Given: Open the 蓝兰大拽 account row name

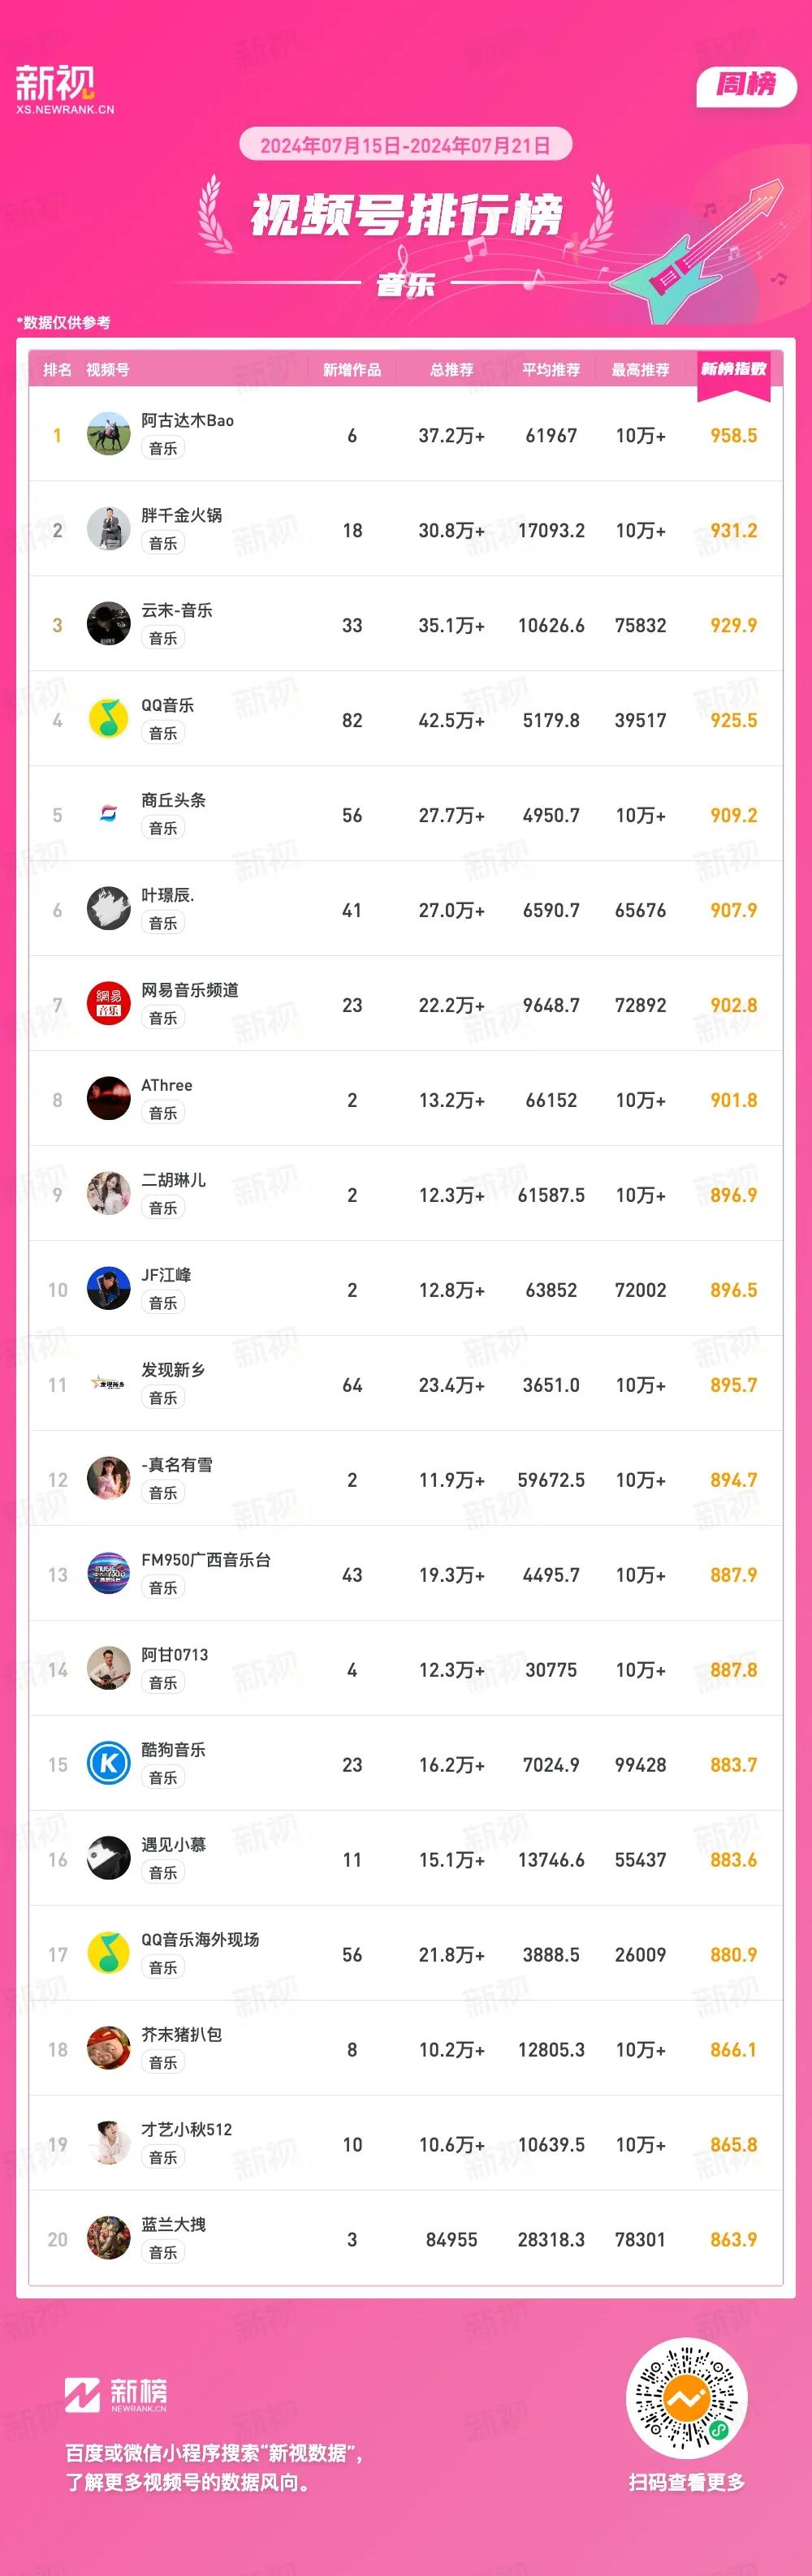Looking at the screenshot, I should 173,2225.
